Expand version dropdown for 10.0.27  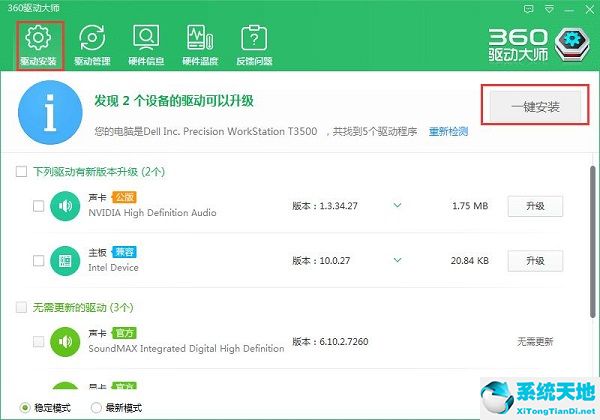click(x=398, y=260)
